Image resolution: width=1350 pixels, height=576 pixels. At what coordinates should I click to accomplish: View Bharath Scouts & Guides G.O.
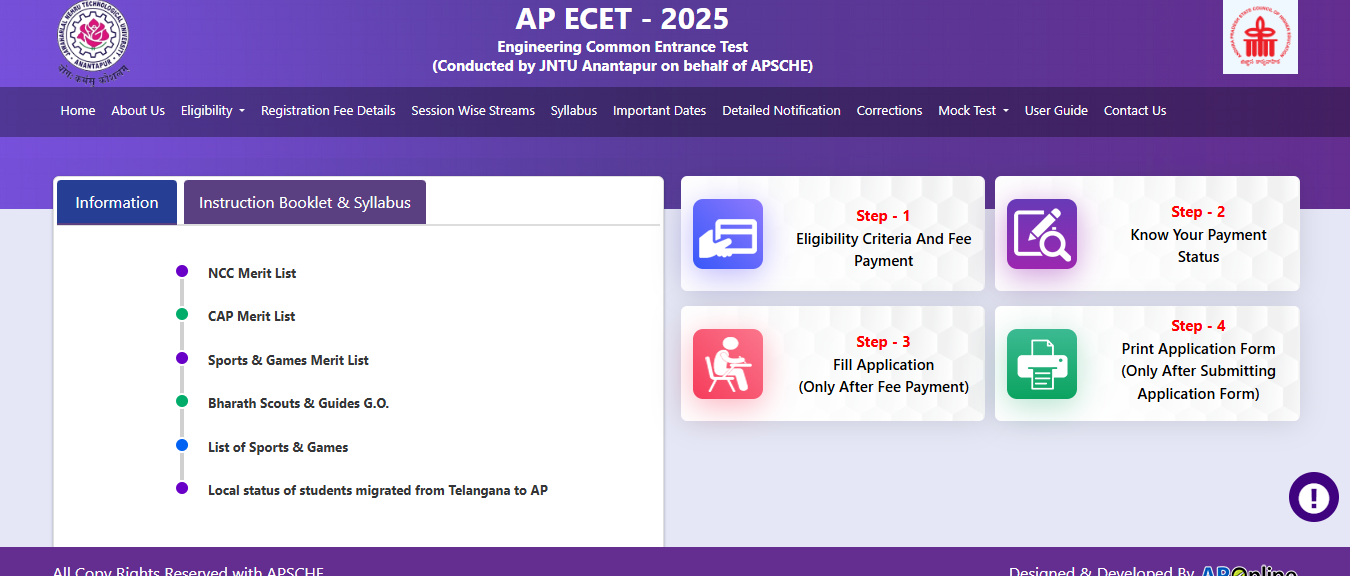(298, 403)
